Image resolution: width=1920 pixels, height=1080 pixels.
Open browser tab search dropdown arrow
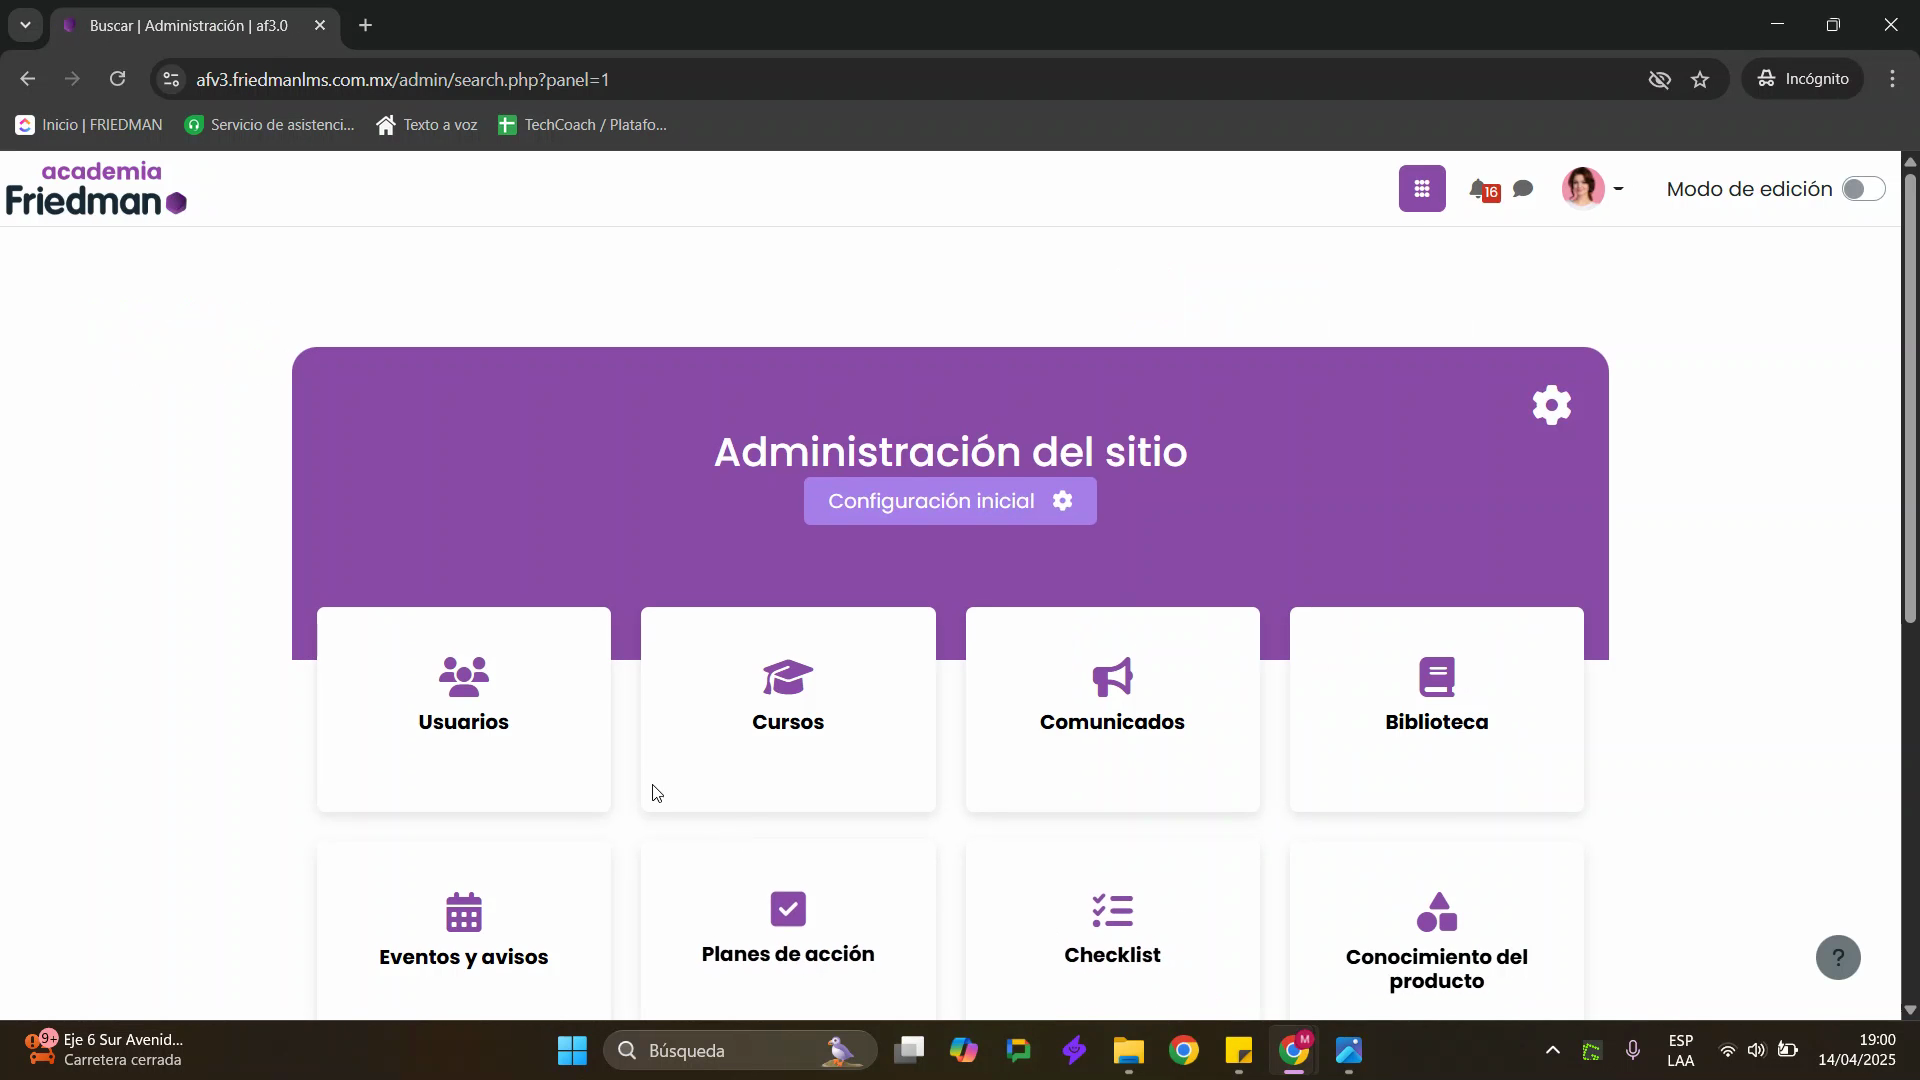pyautogui.click(x=25, y=25)
